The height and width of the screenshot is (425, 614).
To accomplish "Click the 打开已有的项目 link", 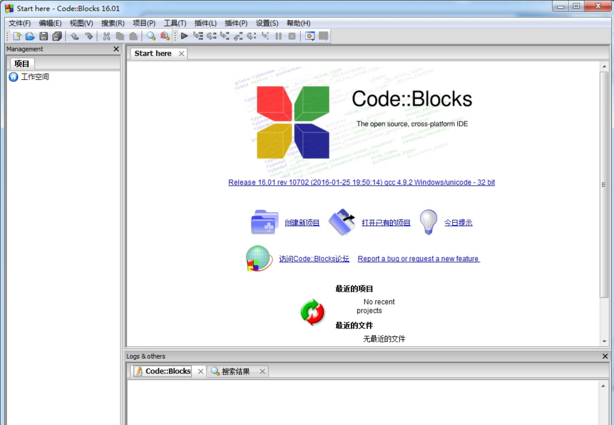I will [x=386, y=222].
